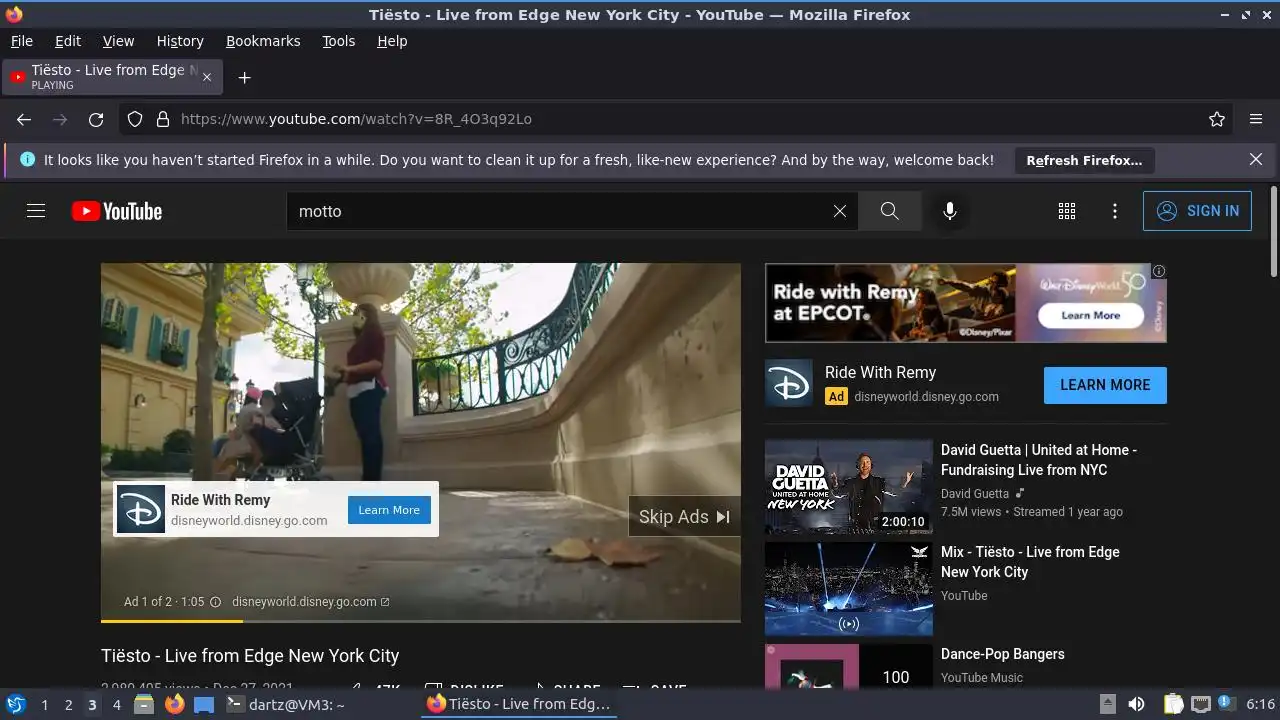Launch the file manager from the taskbar
This screenshot has width=1280, height=720.
(x=144, y=704)
